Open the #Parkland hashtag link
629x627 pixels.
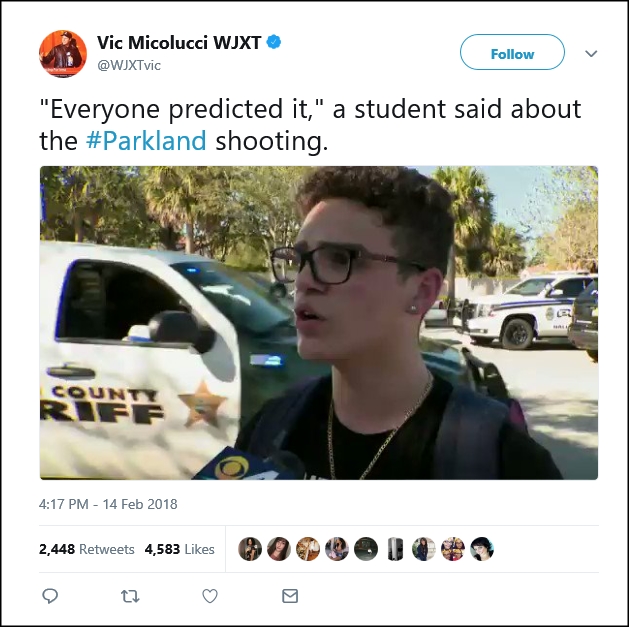(146, 141)
